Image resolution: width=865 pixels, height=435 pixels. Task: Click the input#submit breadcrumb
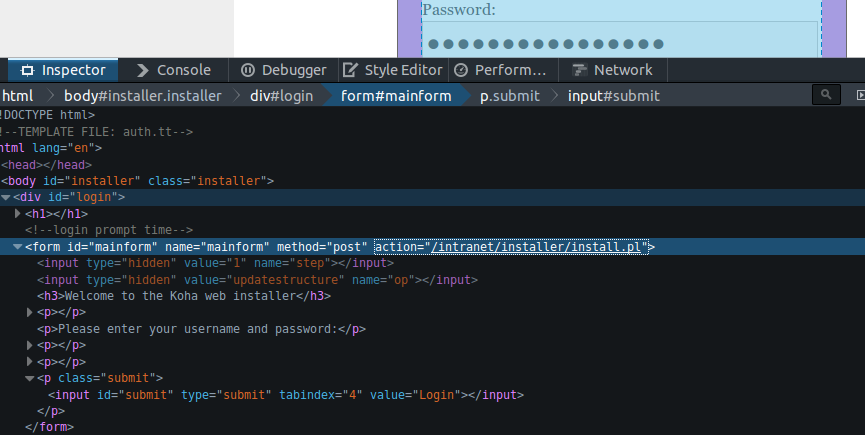[613, 96]
